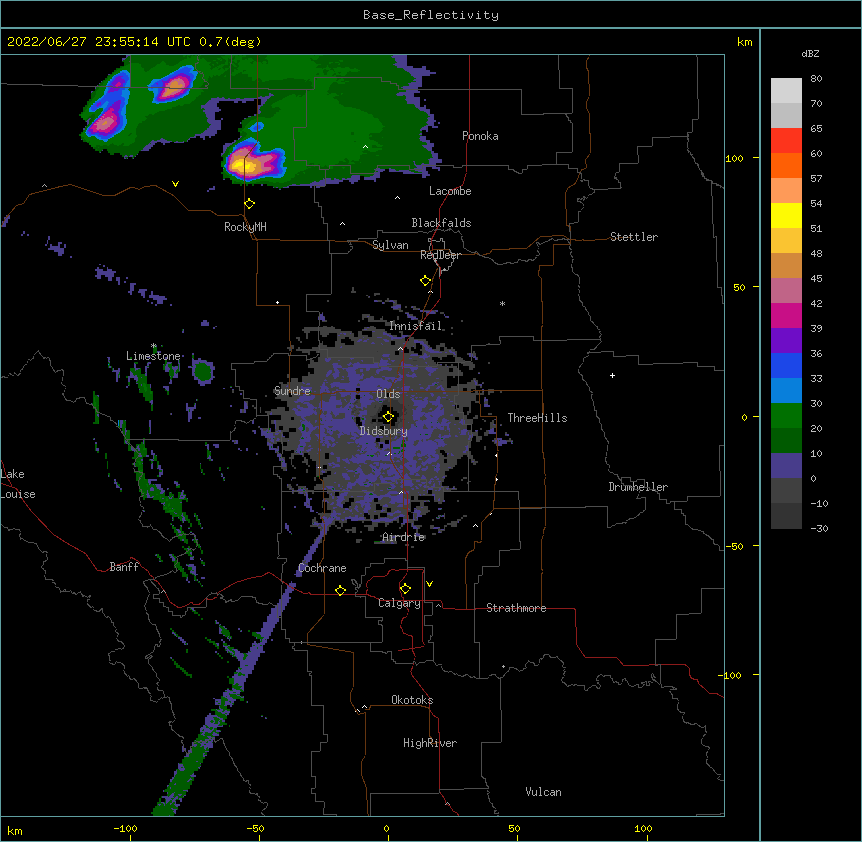The image size is (862, 842).
Task: Click the RedDeer city label
Action: pyautogui.click(x=440, y=255)
